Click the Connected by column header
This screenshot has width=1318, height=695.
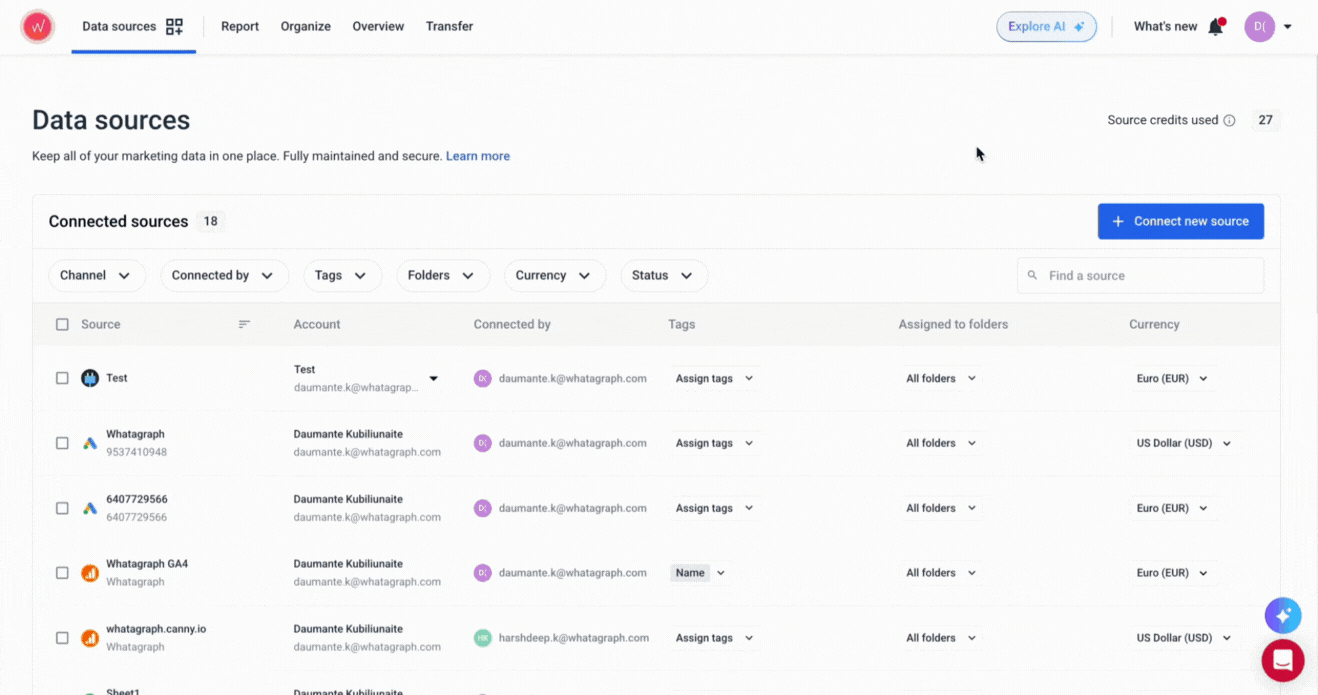(512, 324)
